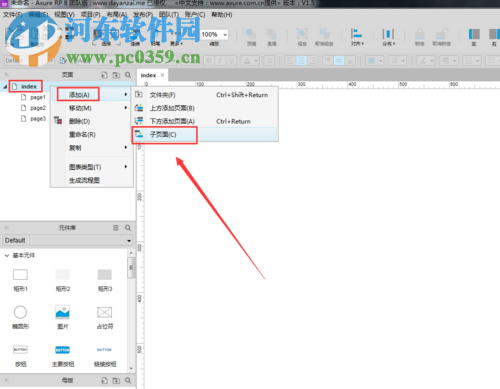Open the fill color picker
This screenshot has width=500, height=389.
[374, 61]
